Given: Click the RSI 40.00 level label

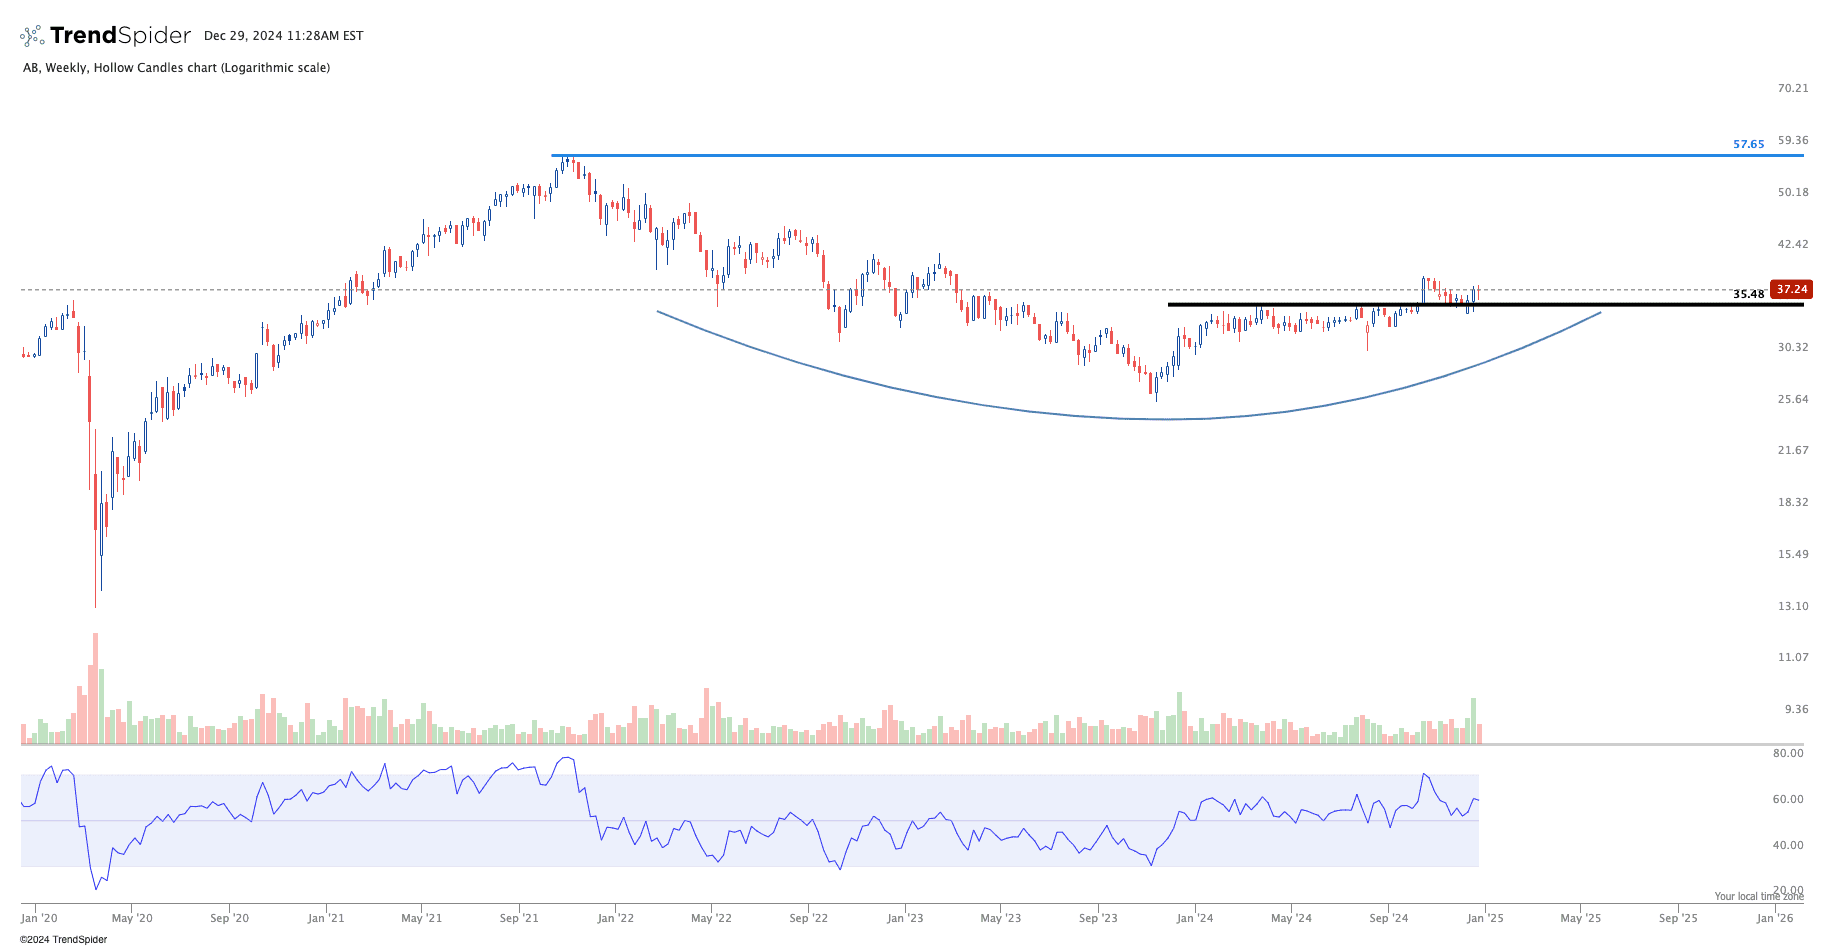Looking at the screenshot, I should coord(1788,845).
